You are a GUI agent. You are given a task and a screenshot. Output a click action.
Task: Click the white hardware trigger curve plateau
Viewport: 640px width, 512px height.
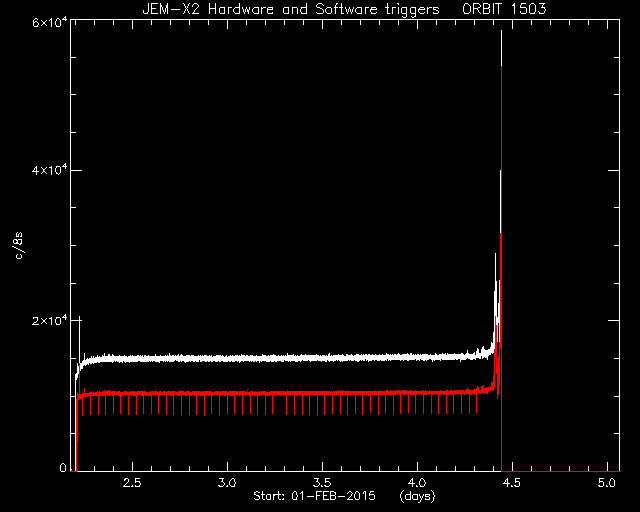tap(286, 358)
